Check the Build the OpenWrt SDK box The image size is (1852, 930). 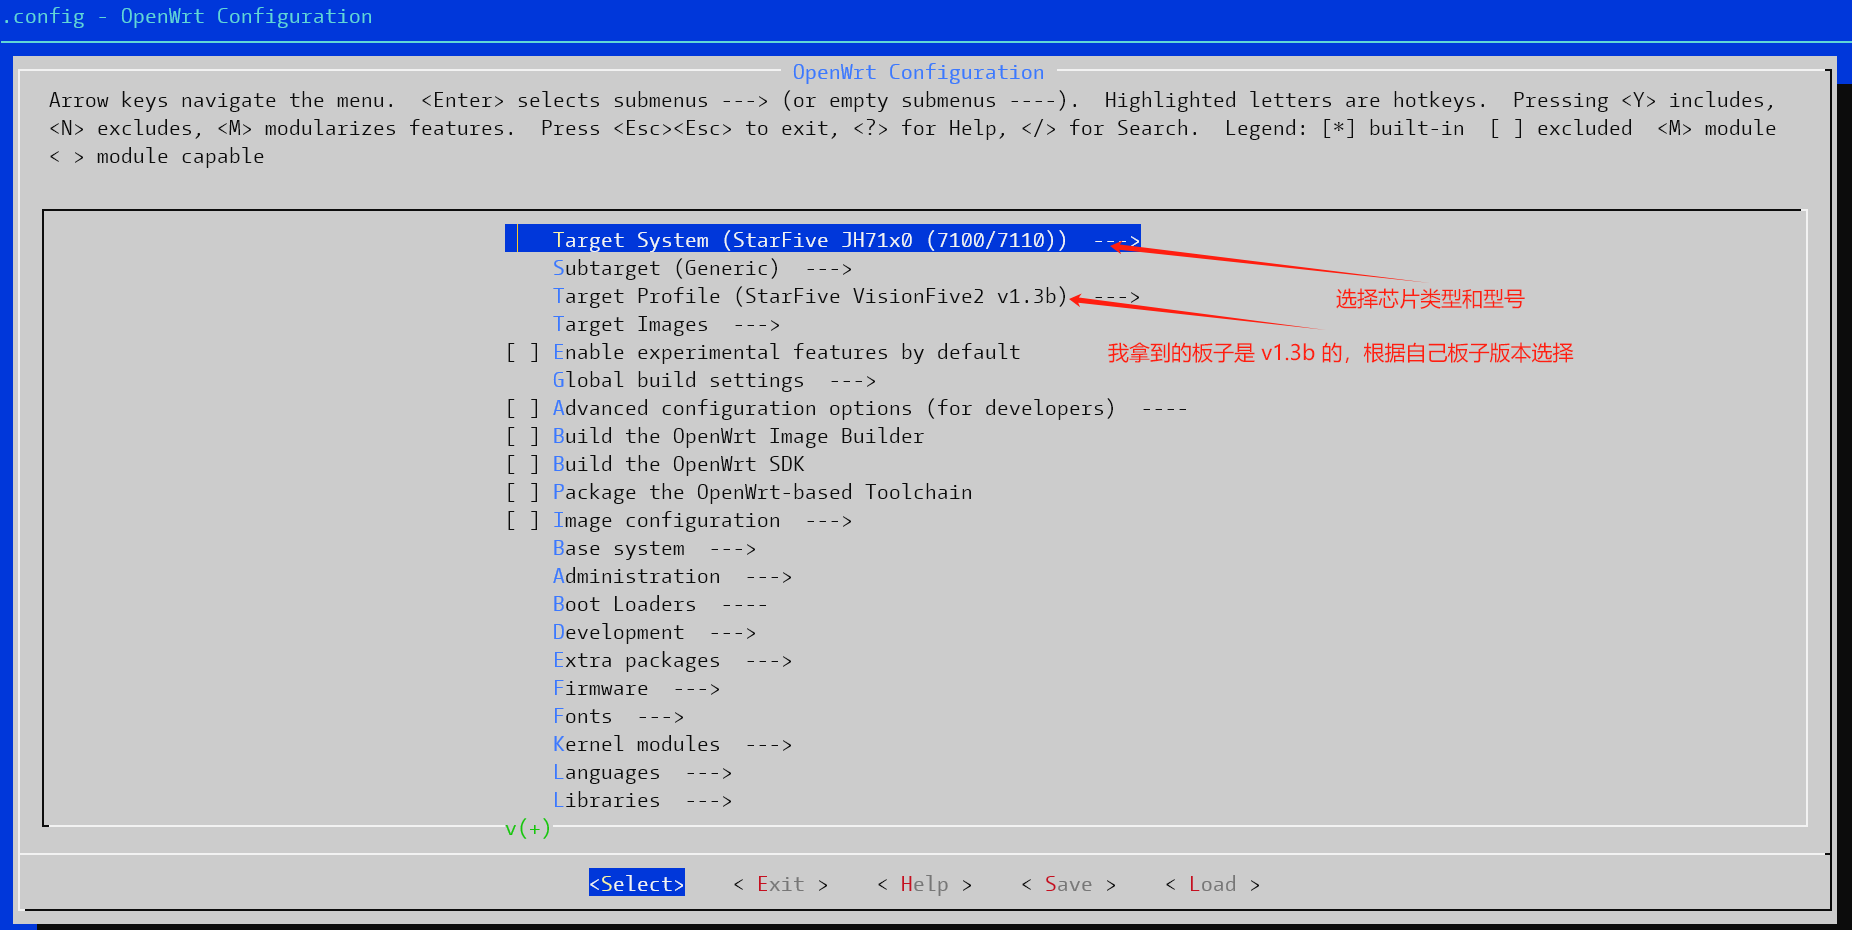[523, 464]
